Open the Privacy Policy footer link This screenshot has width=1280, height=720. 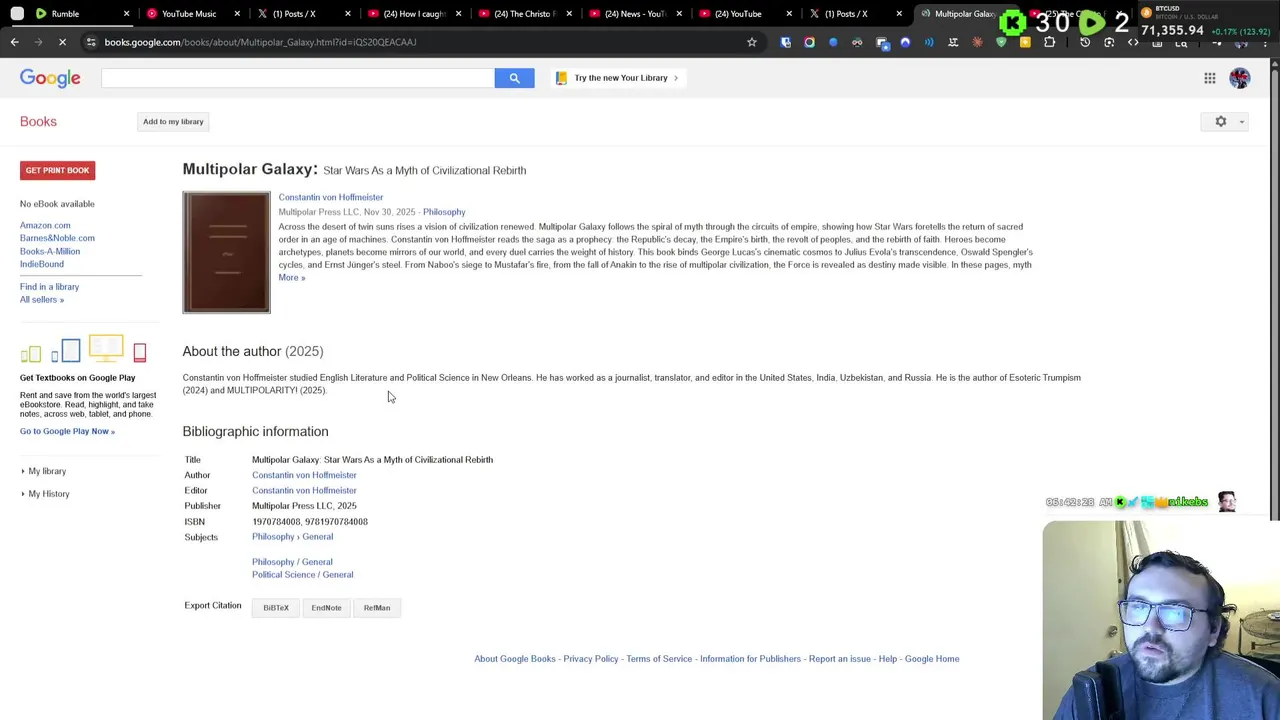[591, 659]
